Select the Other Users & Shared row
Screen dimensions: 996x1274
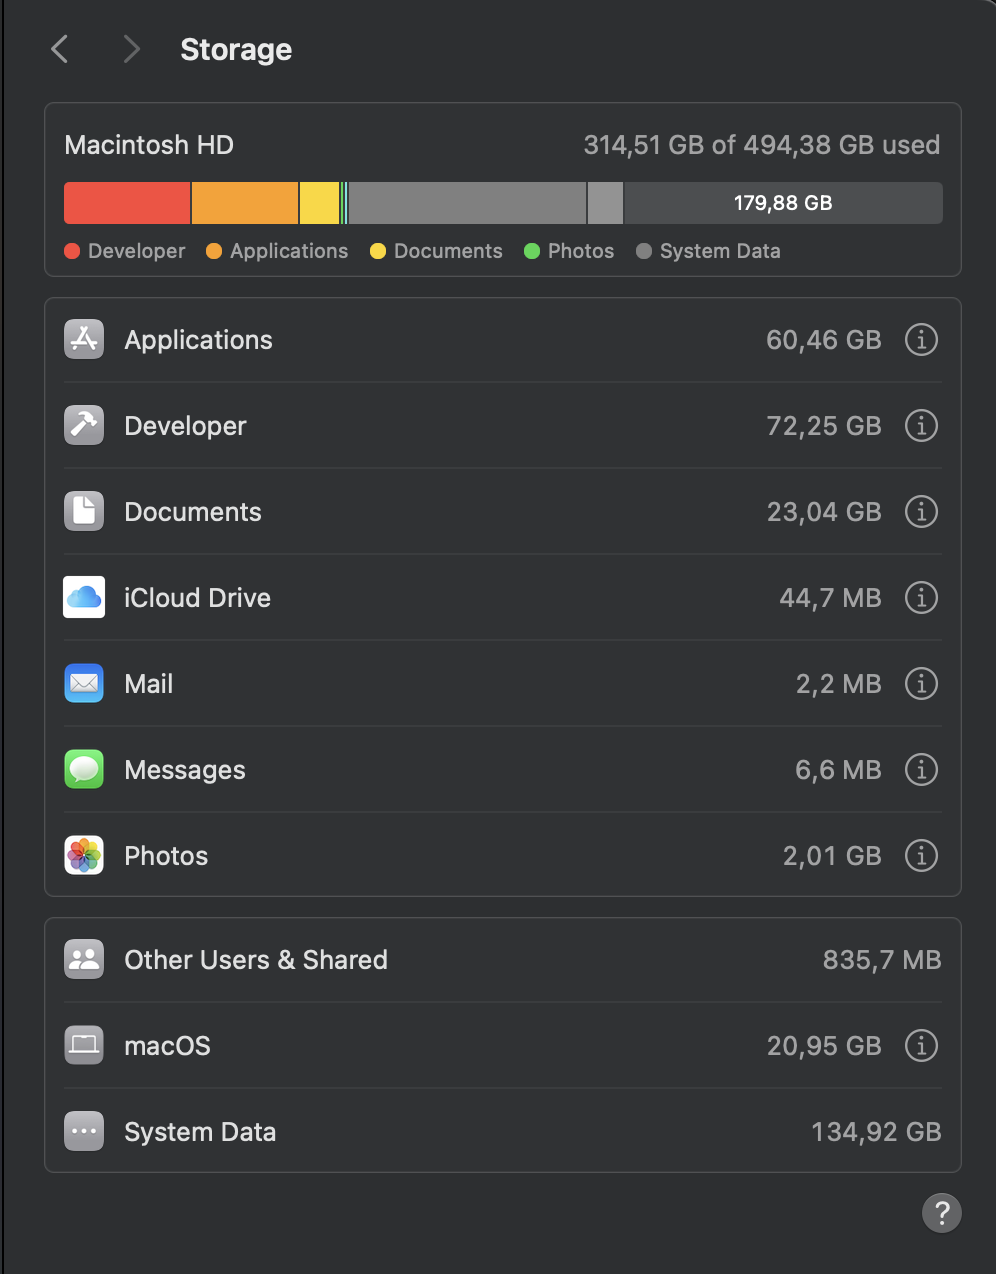pos(503,960)
